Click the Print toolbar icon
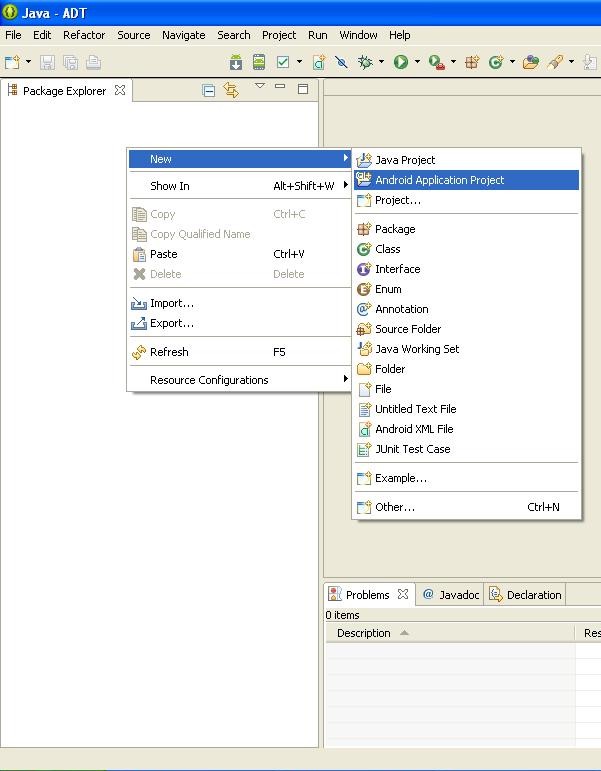This screenshot has width=601, height=771. [93, 62]
